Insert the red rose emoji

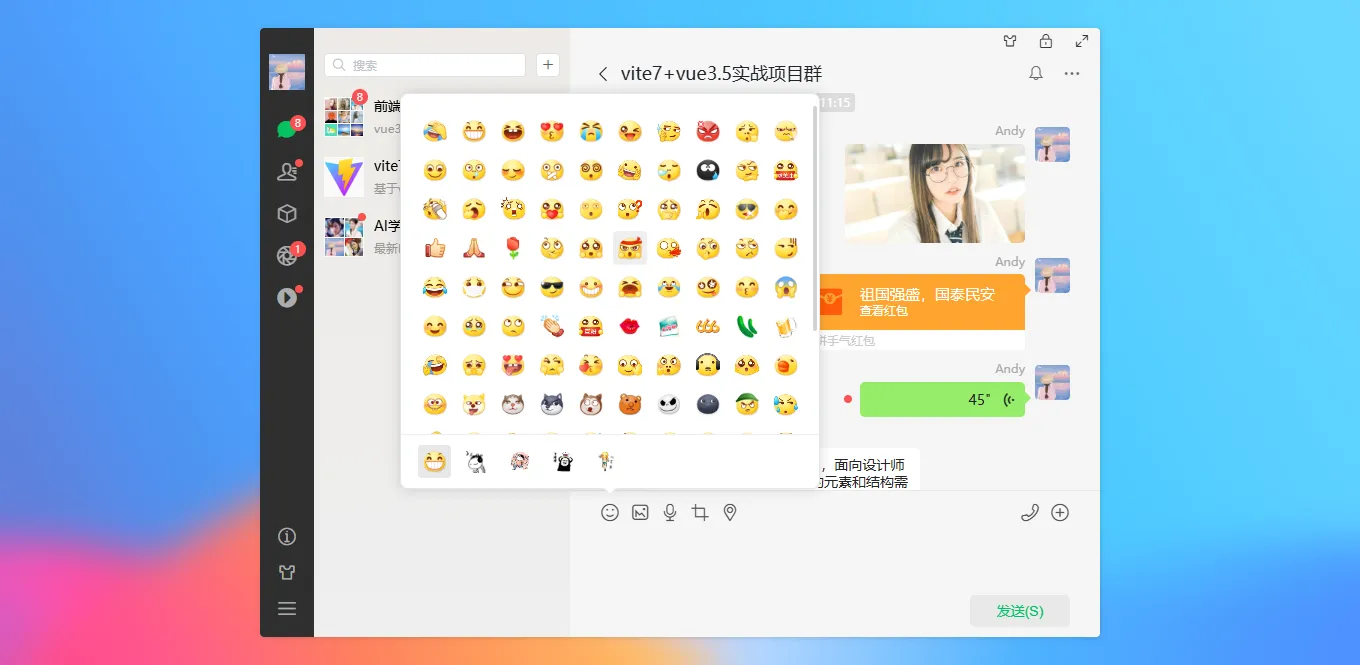(x=512, y=248)
